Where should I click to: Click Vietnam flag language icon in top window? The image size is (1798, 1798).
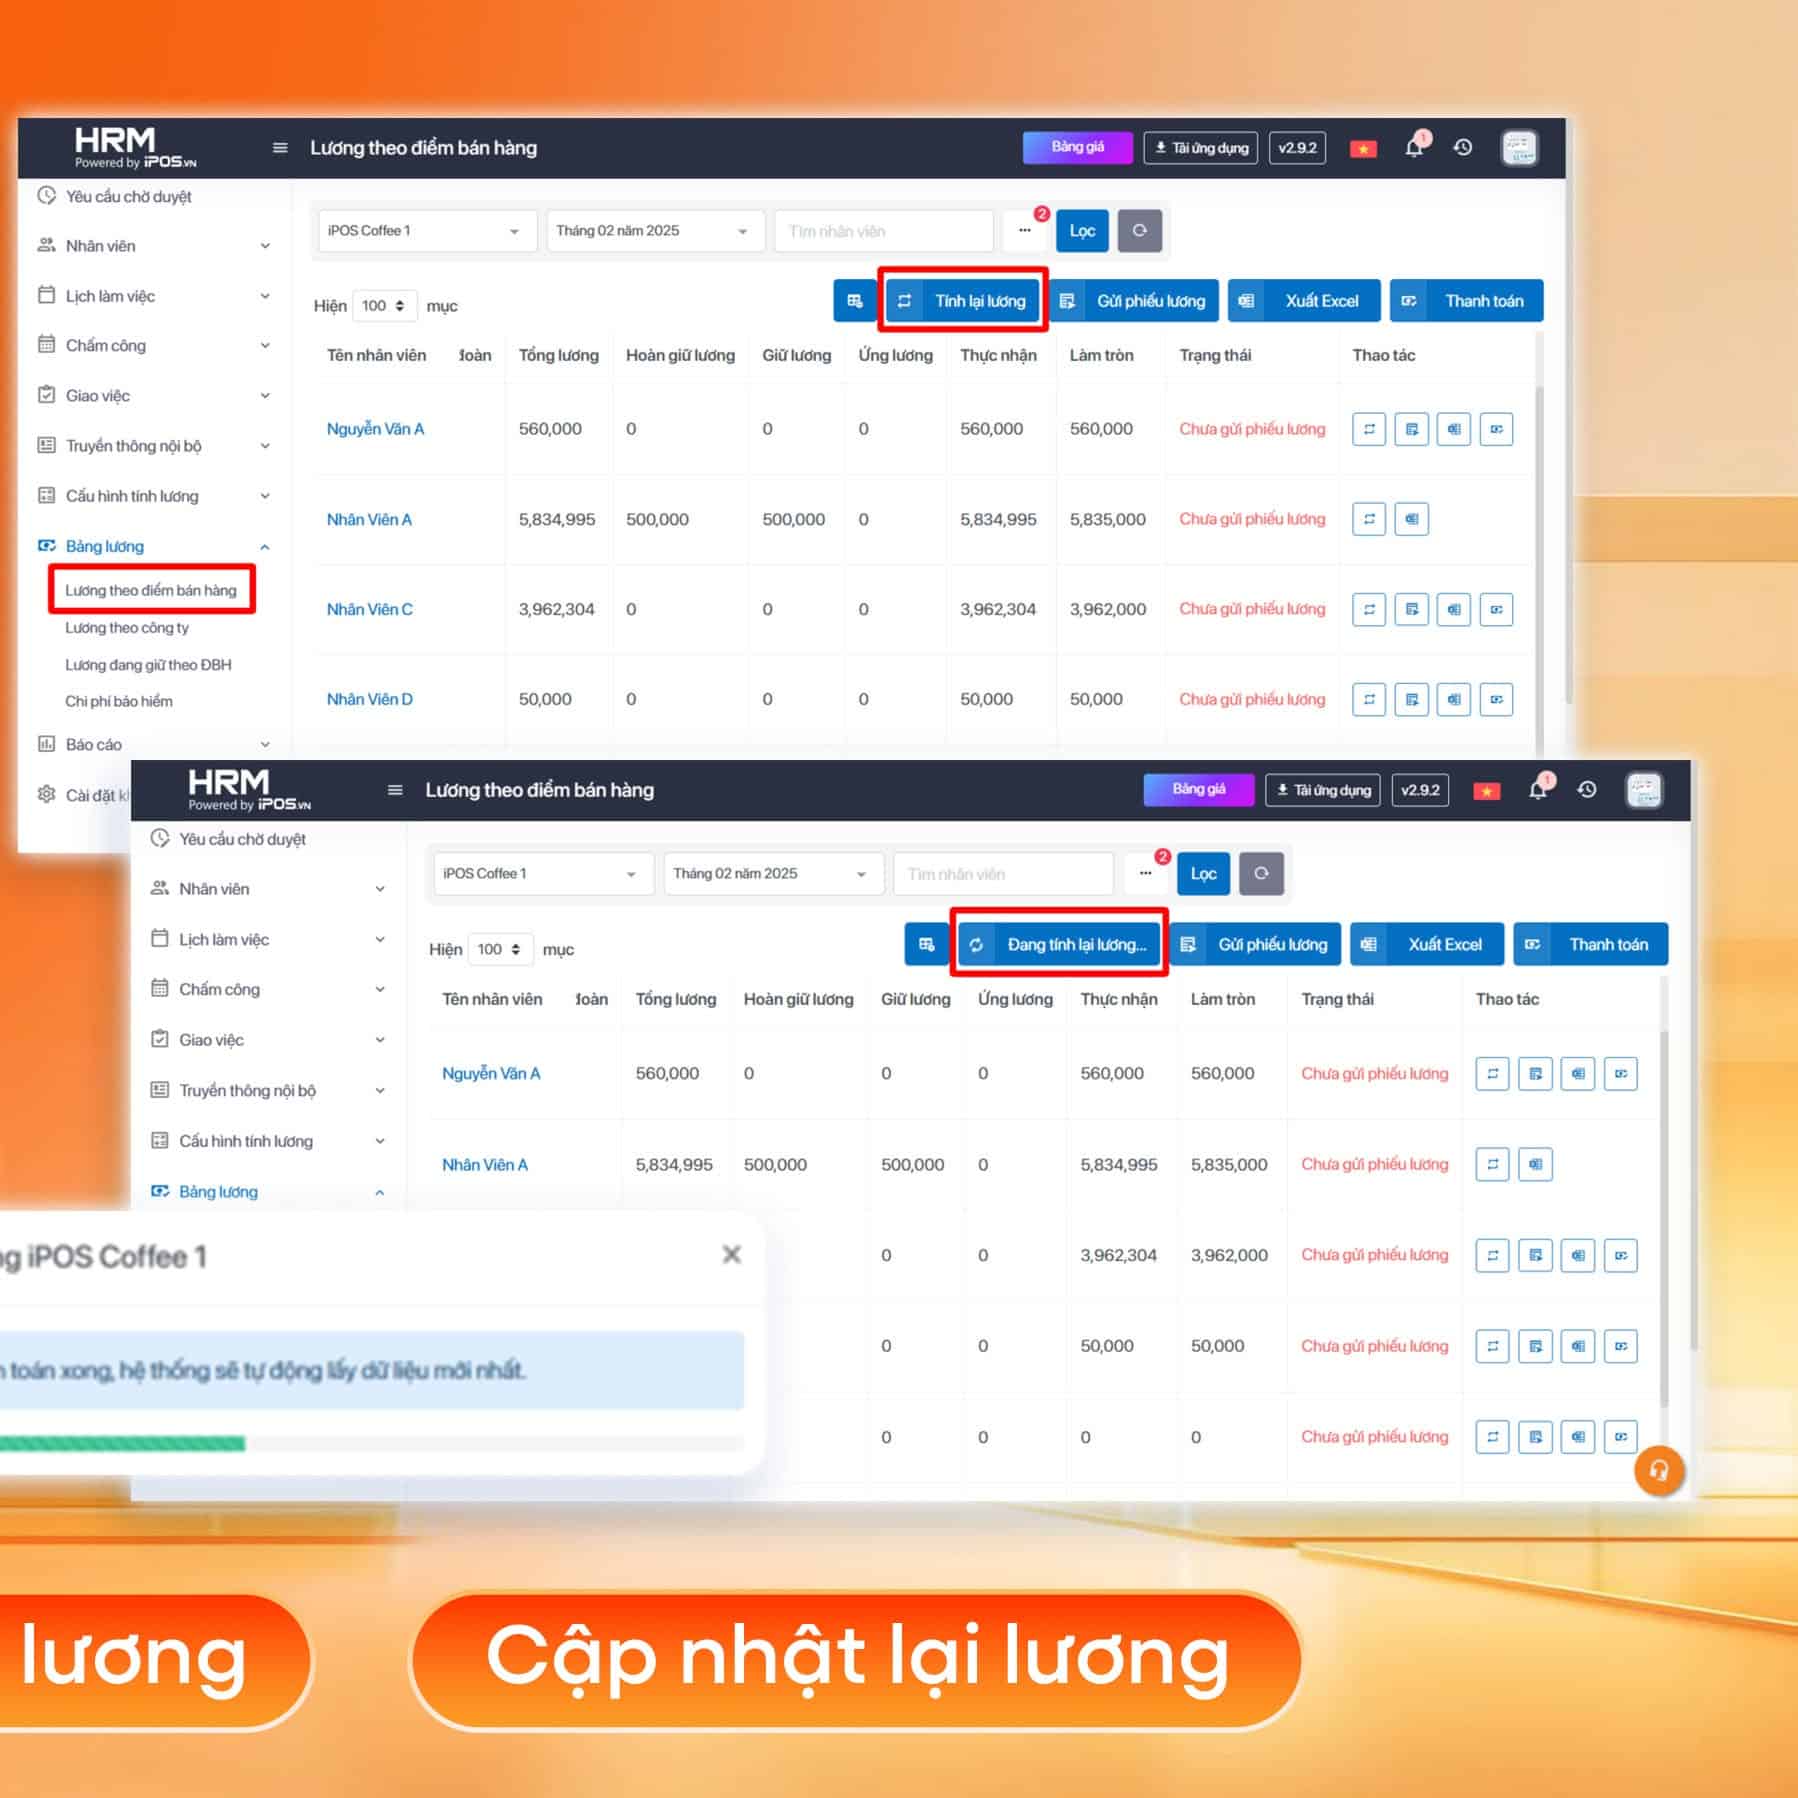pyautogui.click(x=1363, y=149)
